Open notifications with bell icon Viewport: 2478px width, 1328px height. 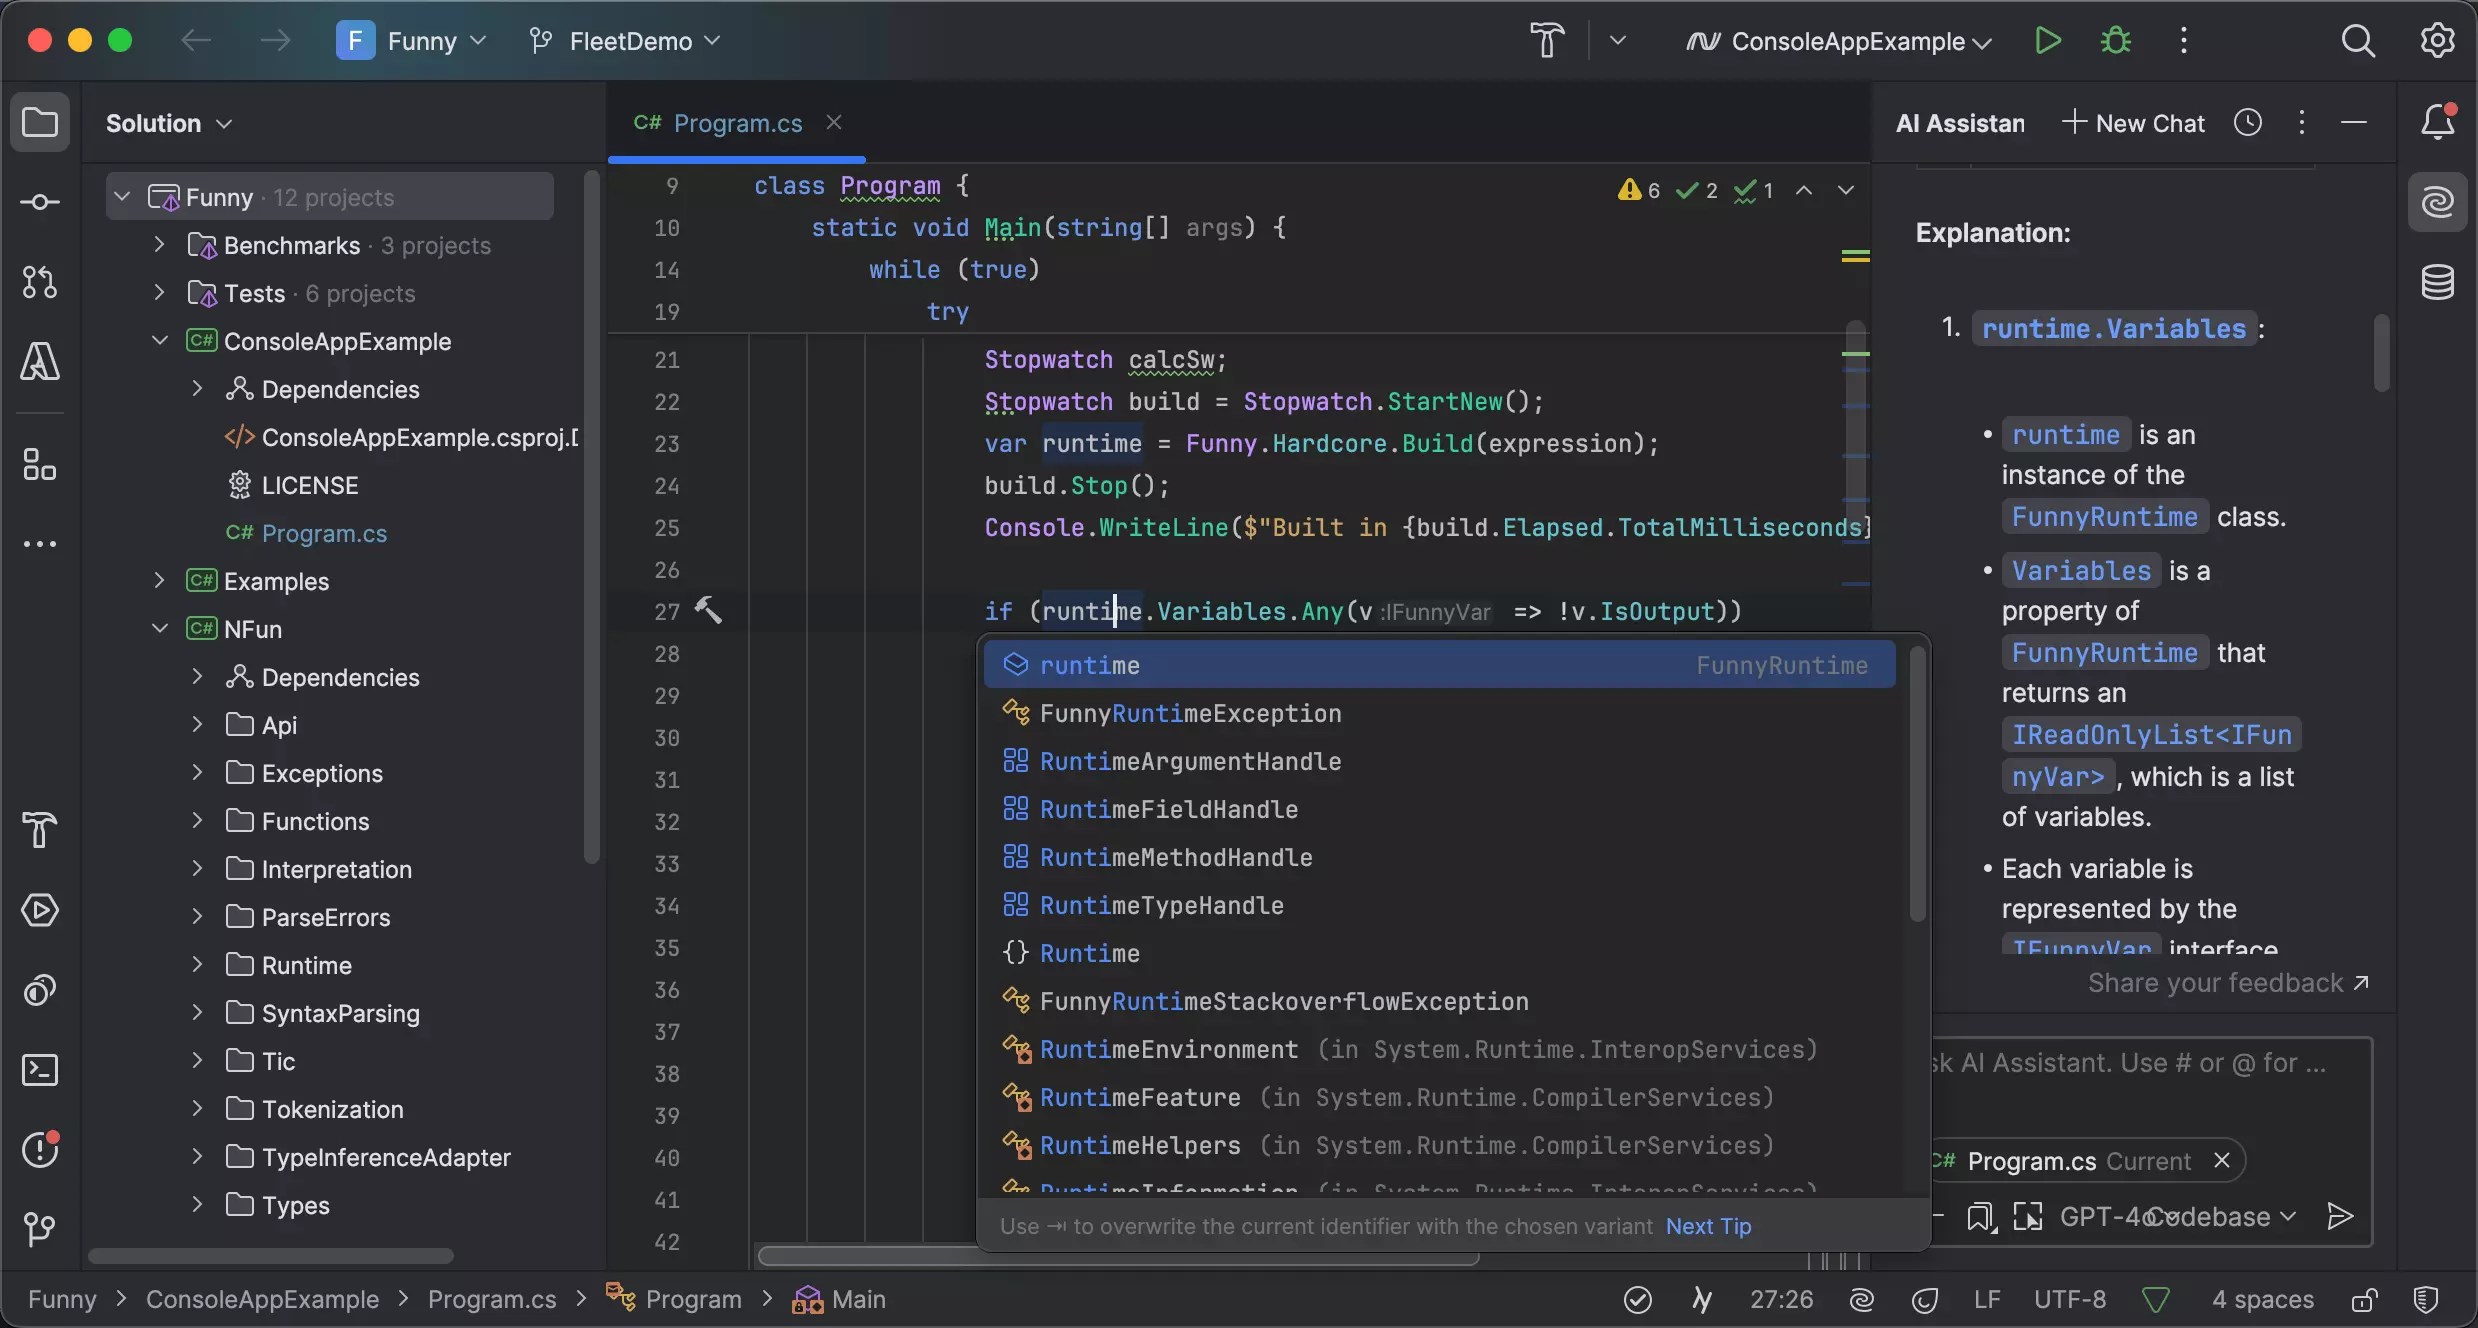(2440, 122)
